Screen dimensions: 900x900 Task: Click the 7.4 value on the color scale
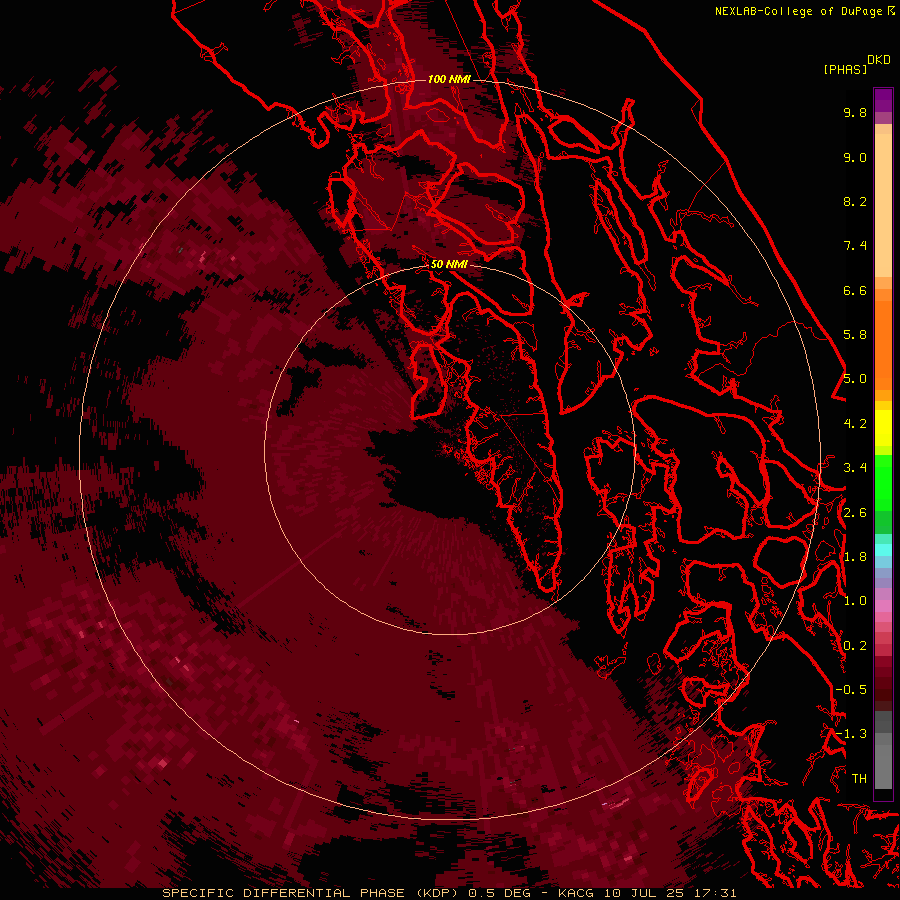(x=855, y=246)
